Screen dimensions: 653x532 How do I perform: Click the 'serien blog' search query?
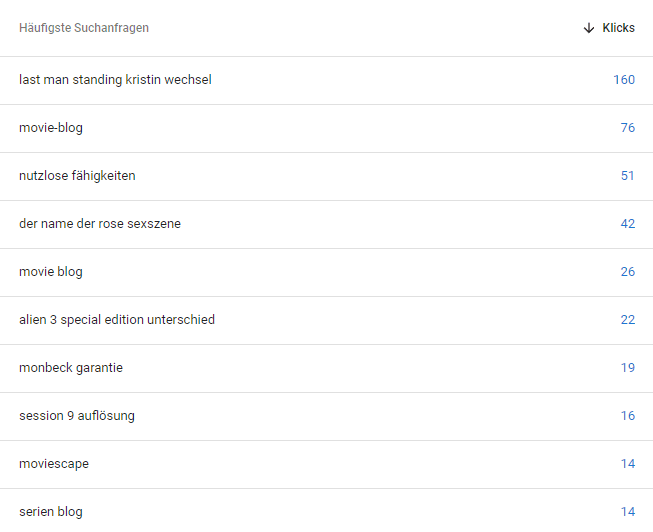pyautogui.click(x=51, y=512)
